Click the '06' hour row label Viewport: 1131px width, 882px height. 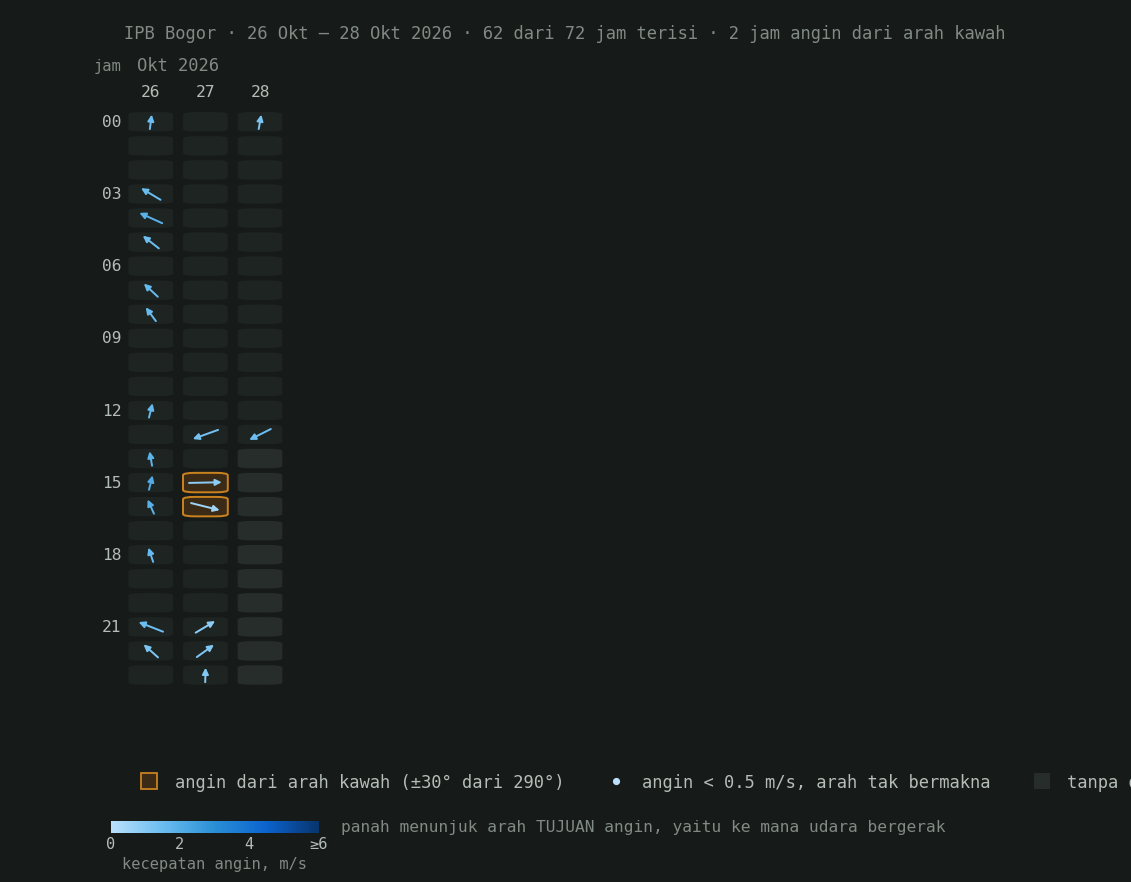tap(112, 265)
